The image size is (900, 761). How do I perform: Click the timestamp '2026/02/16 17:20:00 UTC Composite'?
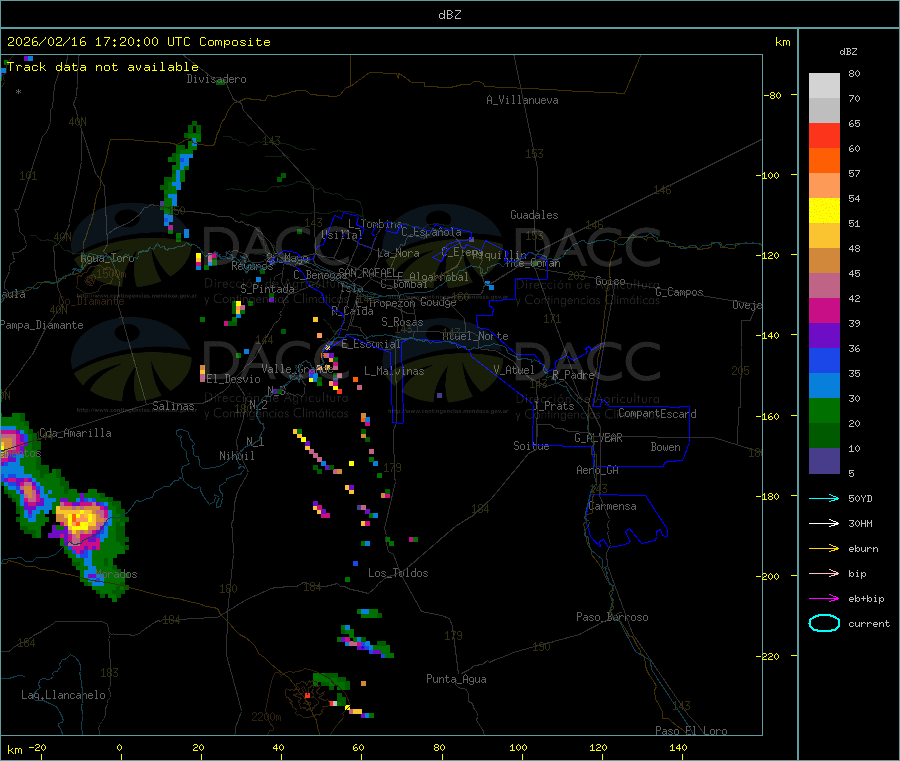click(x=138, y=42)
